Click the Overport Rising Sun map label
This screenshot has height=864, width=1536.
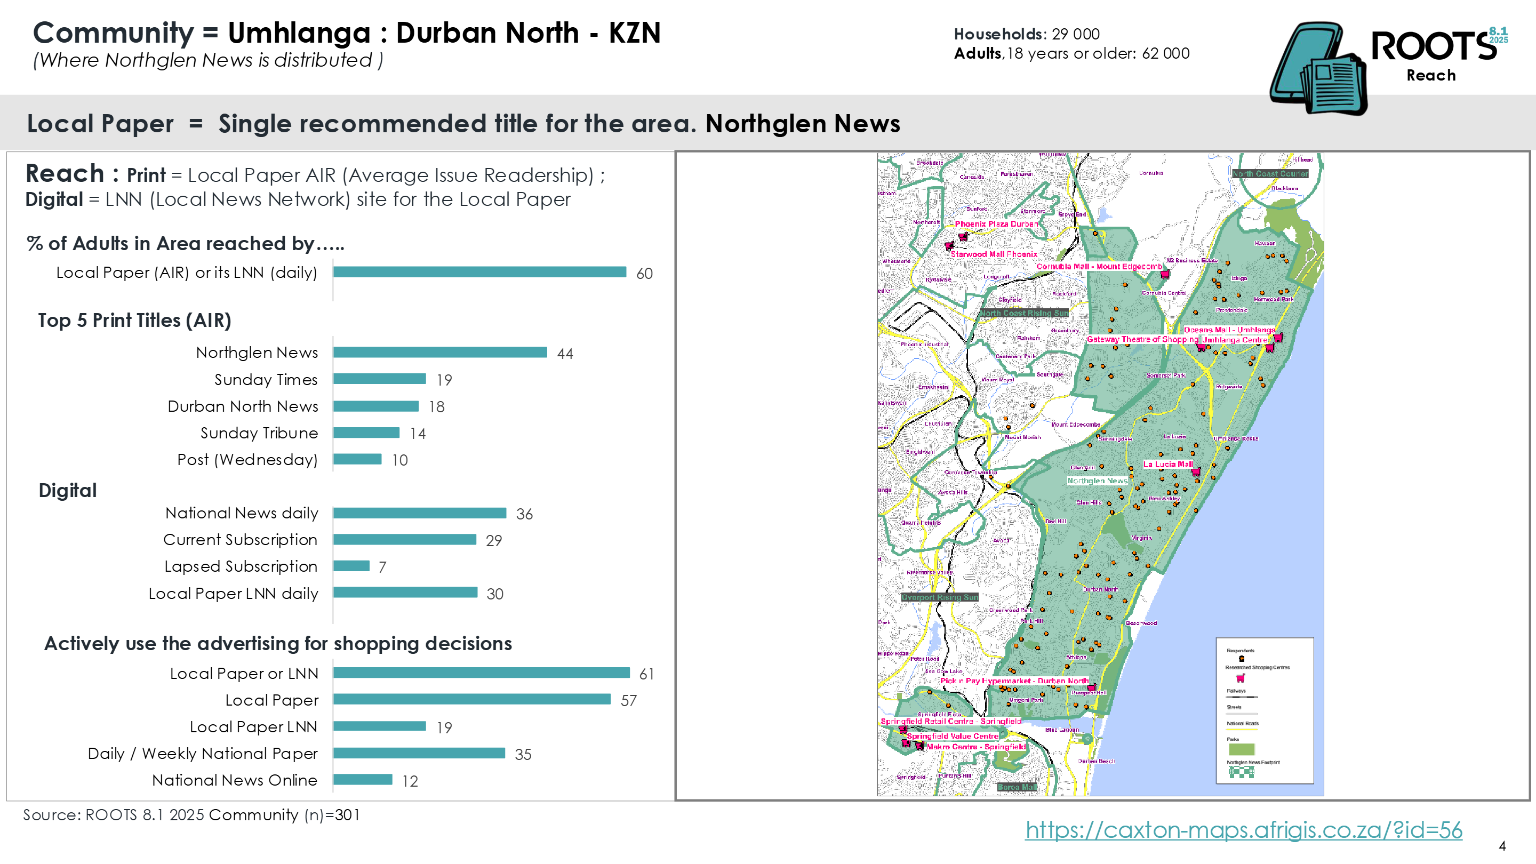click(939, 597)
